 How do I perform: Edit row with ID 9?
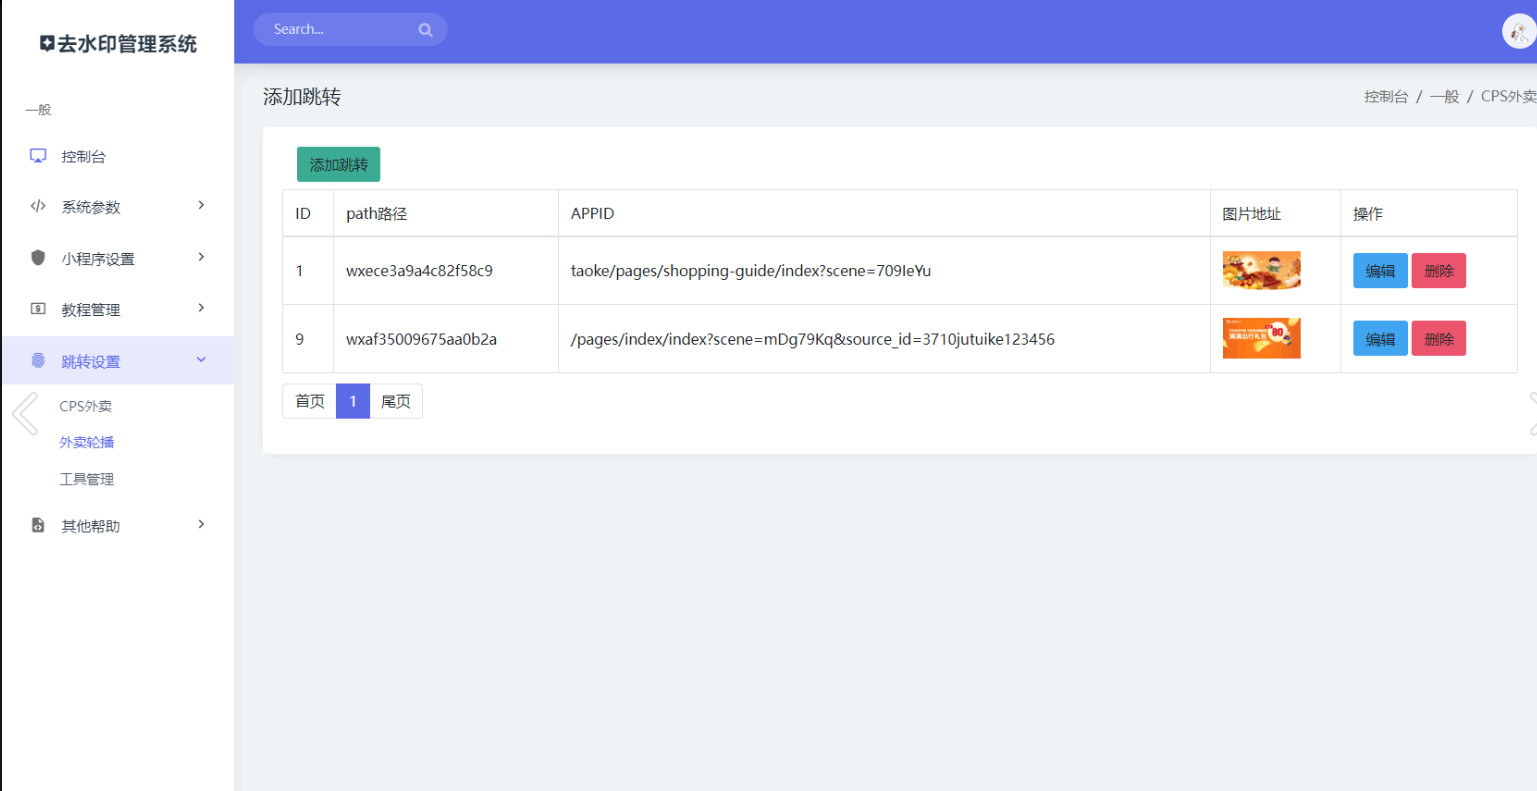click(1380, 339)
